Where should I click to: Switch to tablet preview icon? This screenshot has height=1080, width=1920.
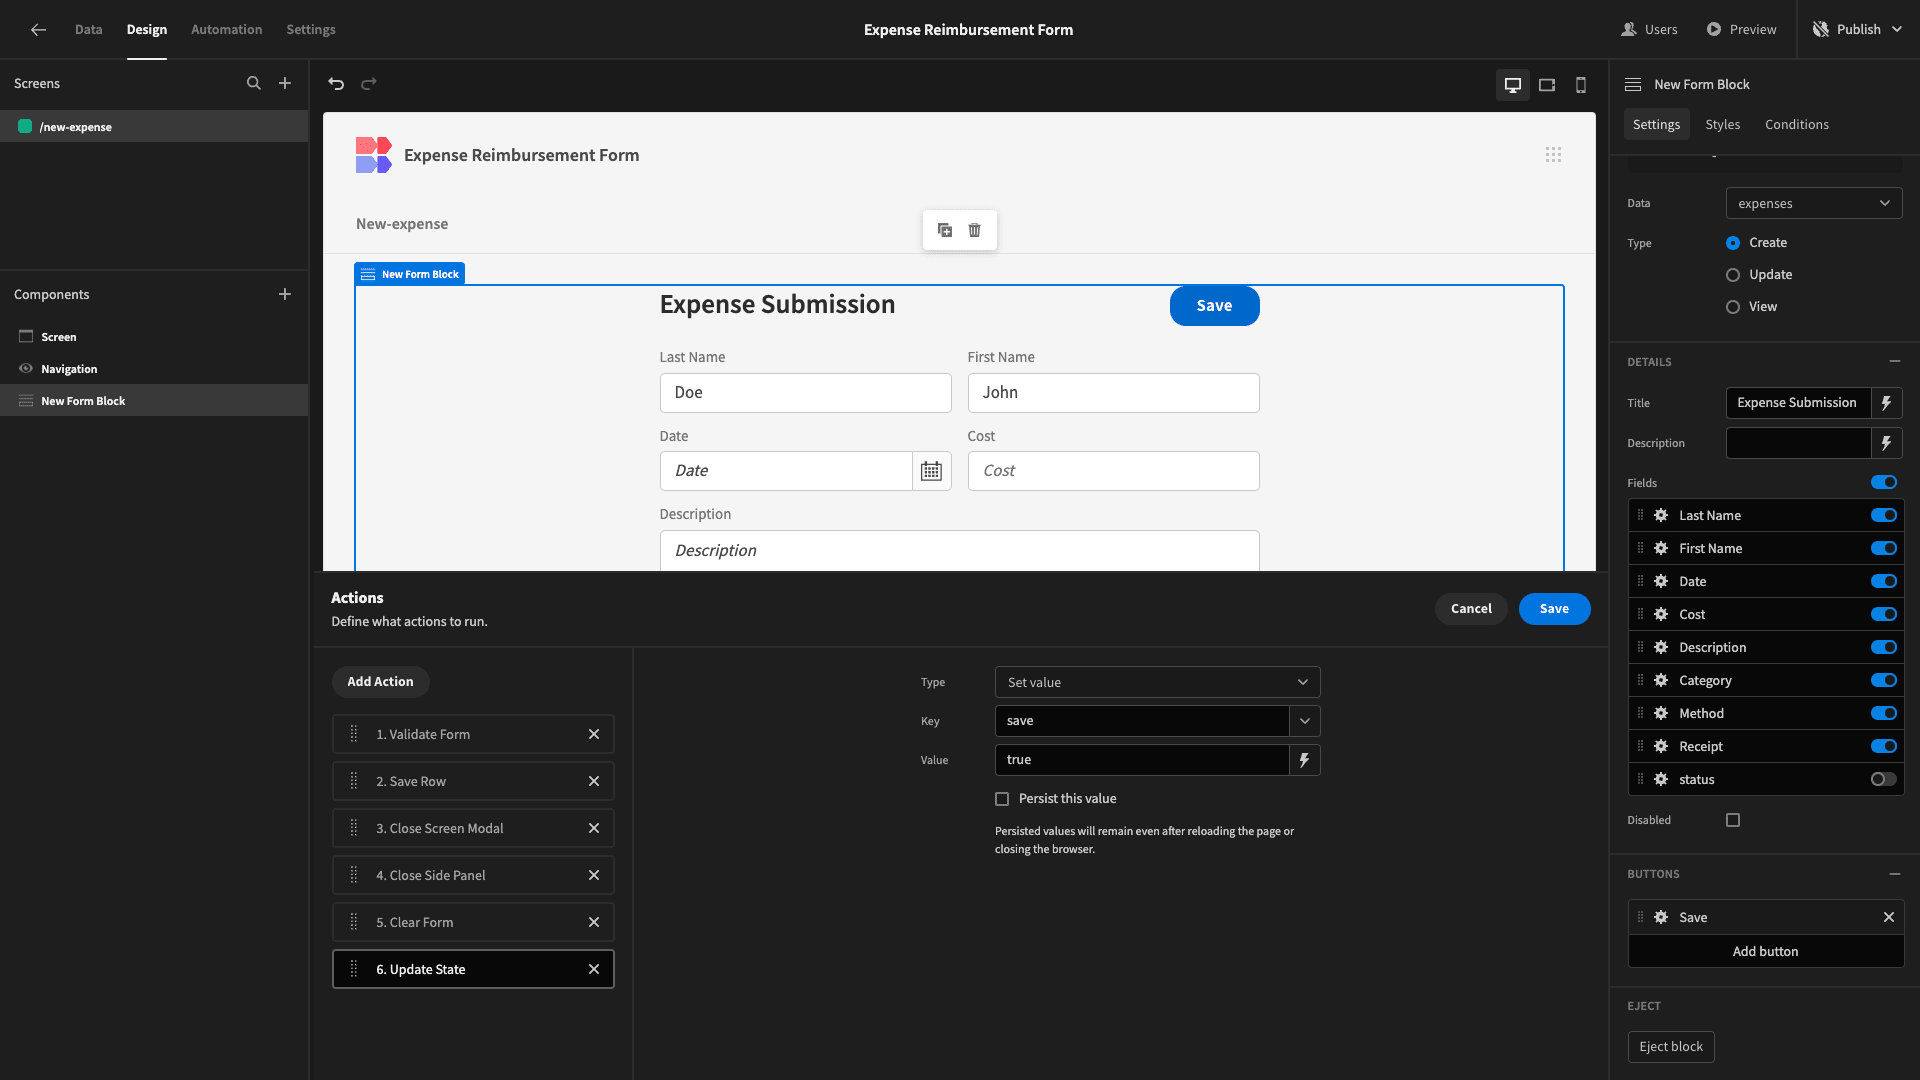click(x=1547, y=85)
